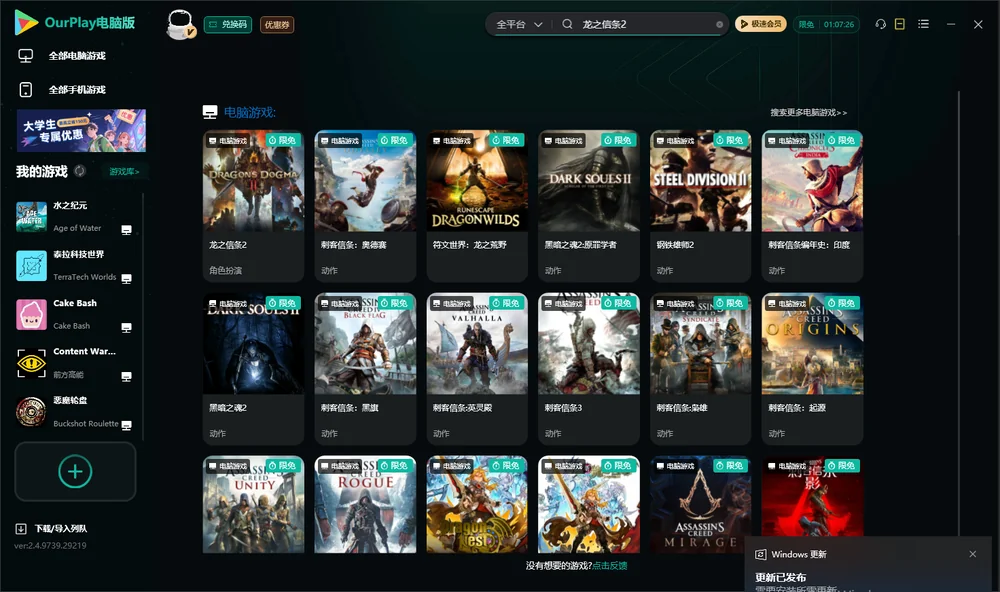1000x592 pixels.
Task: Focus the search field containing 龙之信条2
Action: [645, 24]
